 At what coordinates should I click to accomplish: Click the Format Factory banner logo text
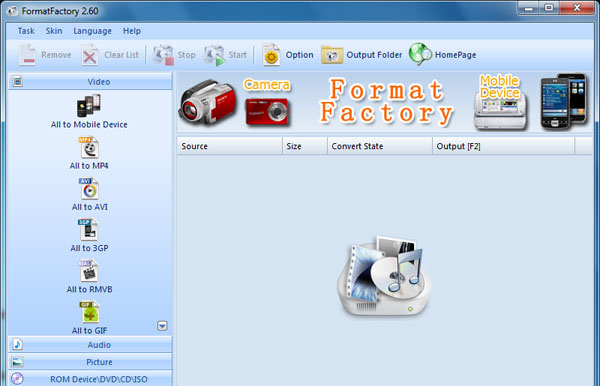click(x=386, y=102)
